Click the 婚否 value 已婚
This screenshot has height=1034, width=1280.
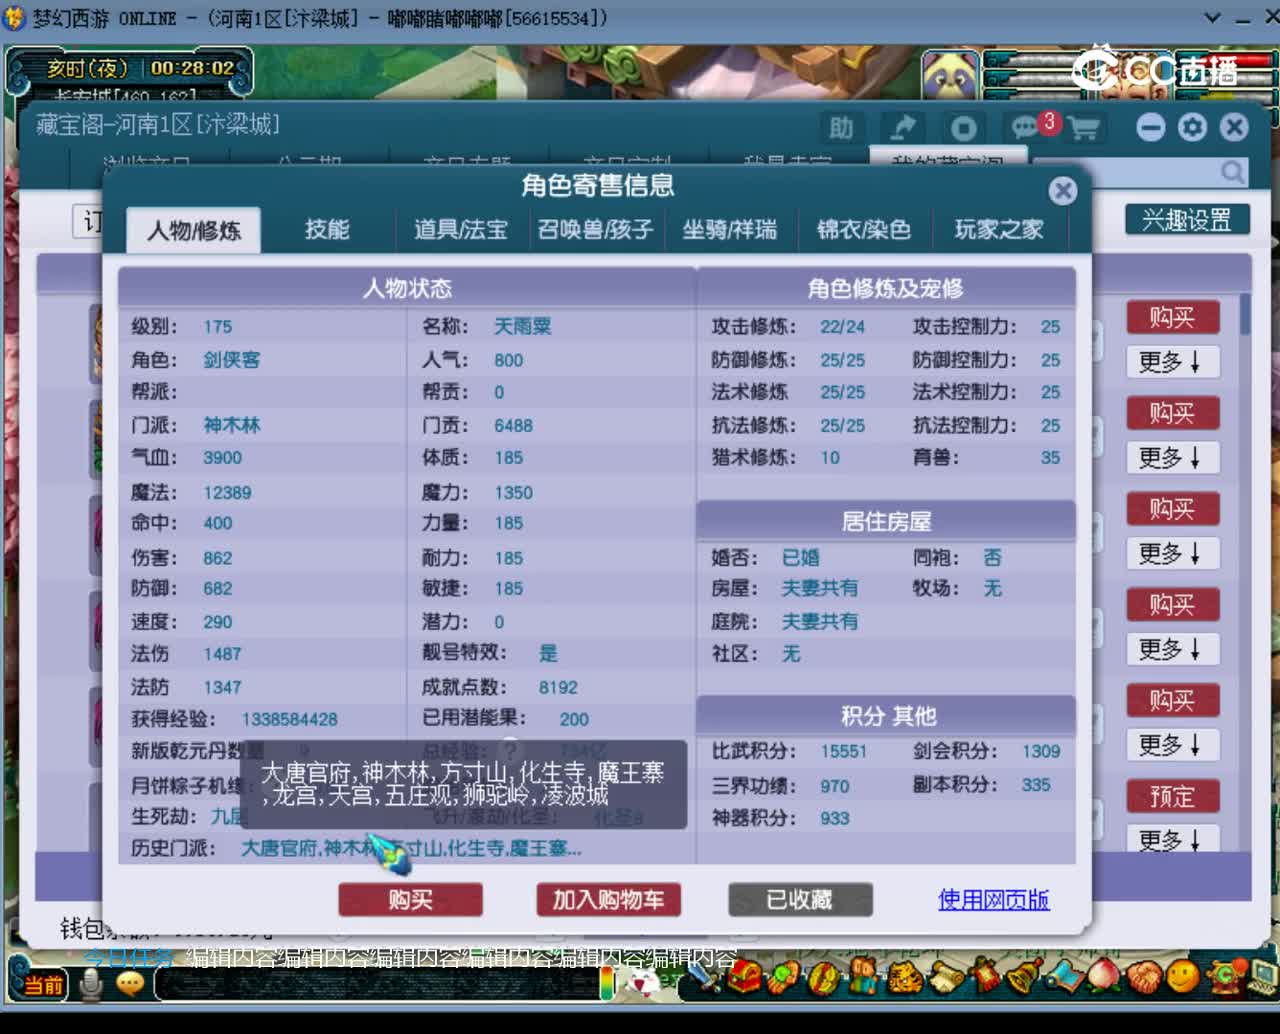pyautogui.click(x=800, y=558)
